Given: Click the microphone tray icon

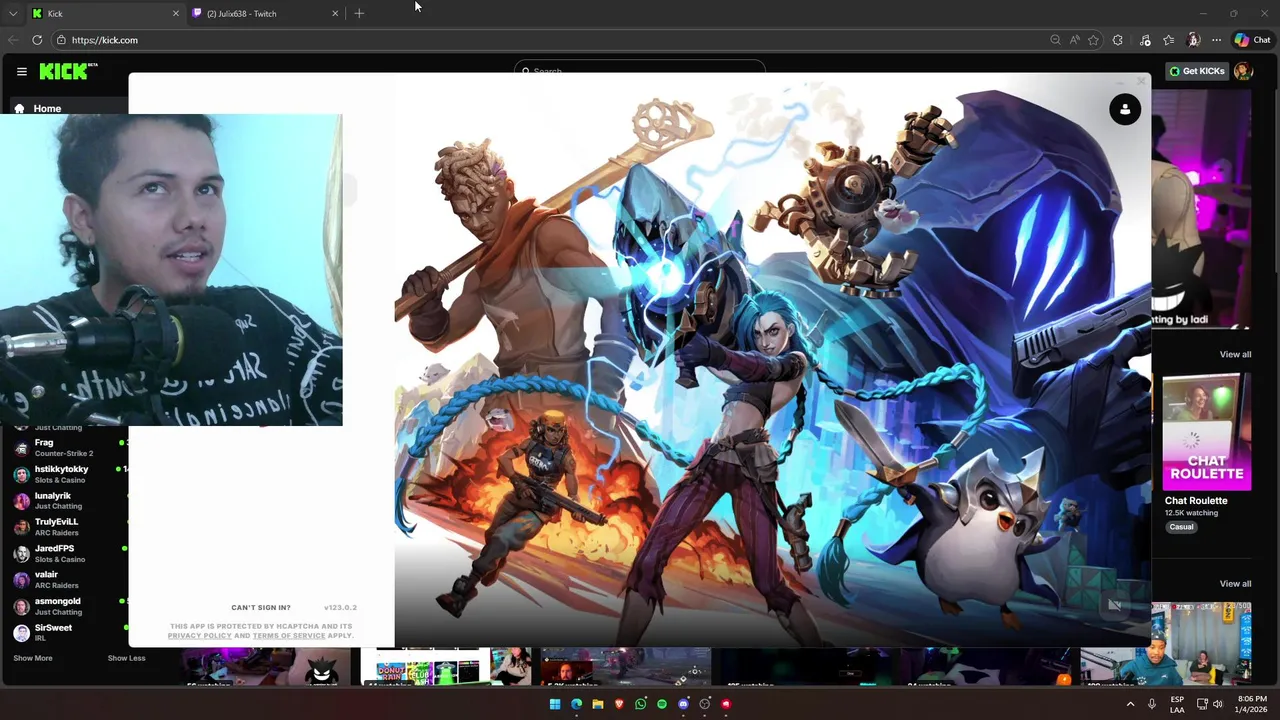Looking at the screenshot, I should tap(1152, 704).
